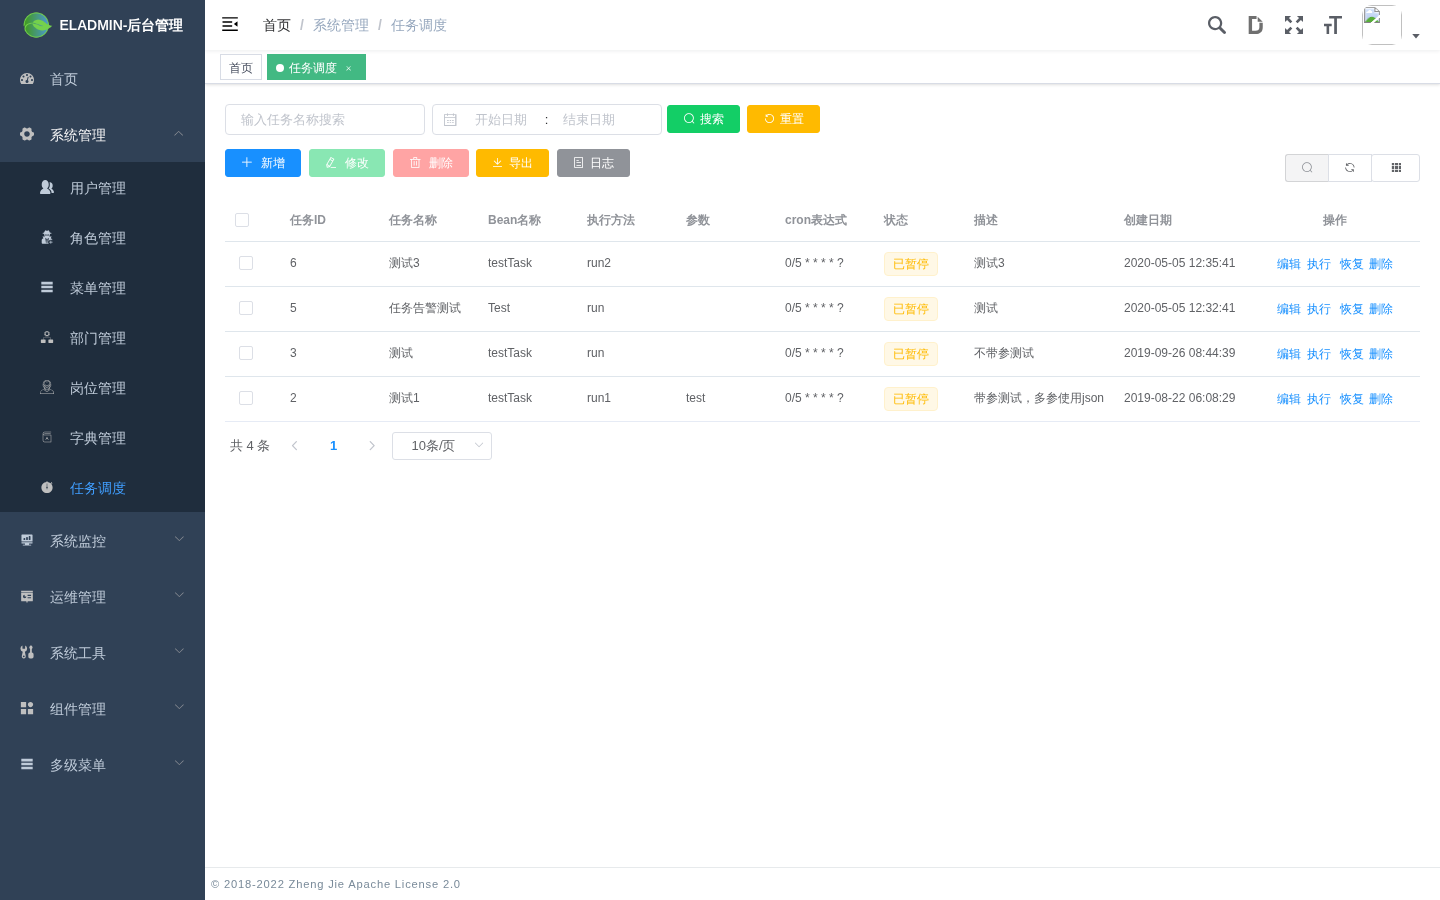The image size is (1440, 900).
Task: Open 岗位管理 in the sidebar
Action: coord(102,388)
